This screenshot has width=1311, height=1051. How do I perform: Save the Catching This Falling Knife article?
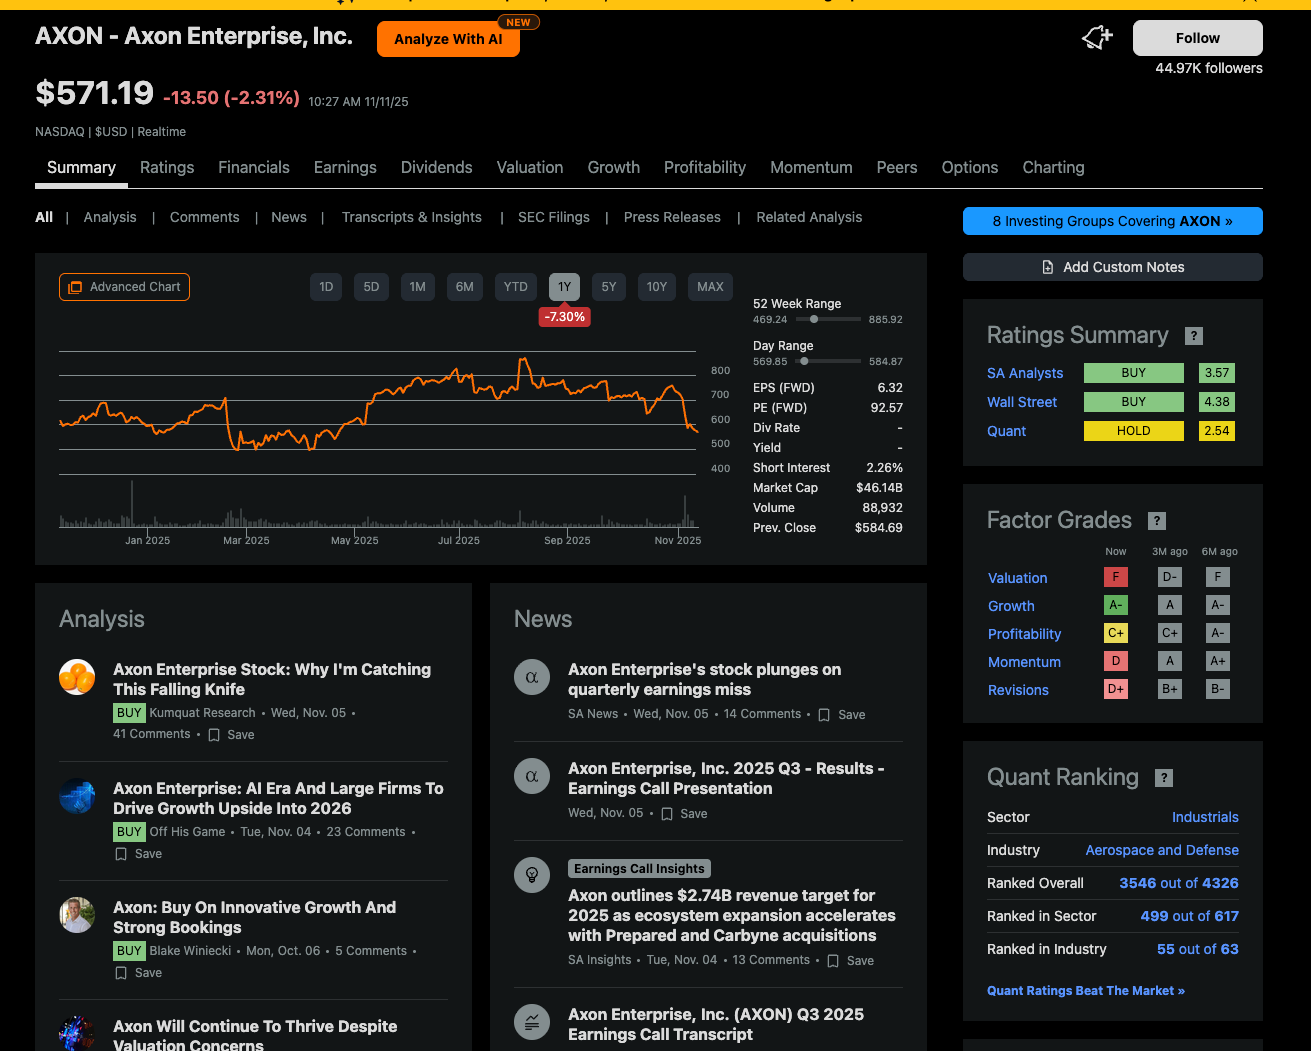click(231, 735)
